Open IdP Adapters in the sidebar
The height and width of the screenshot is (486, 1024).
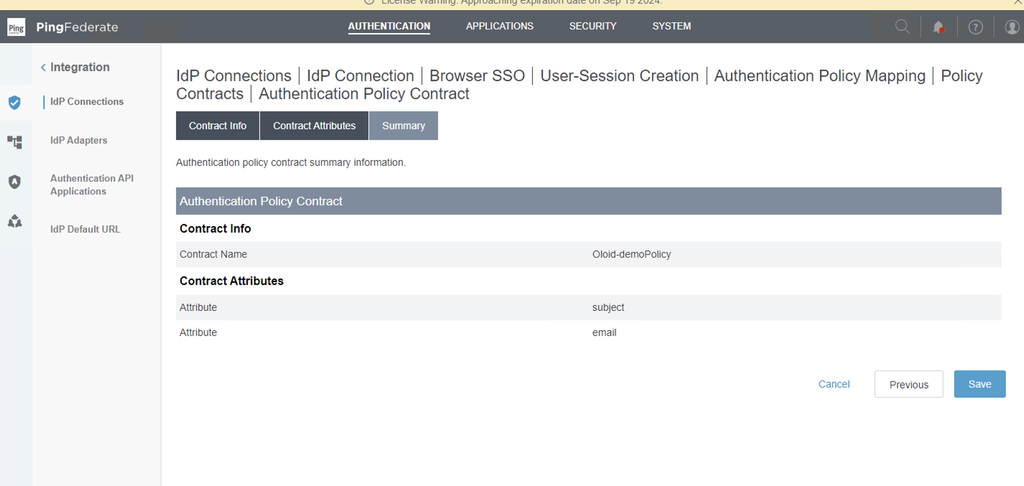78,140
